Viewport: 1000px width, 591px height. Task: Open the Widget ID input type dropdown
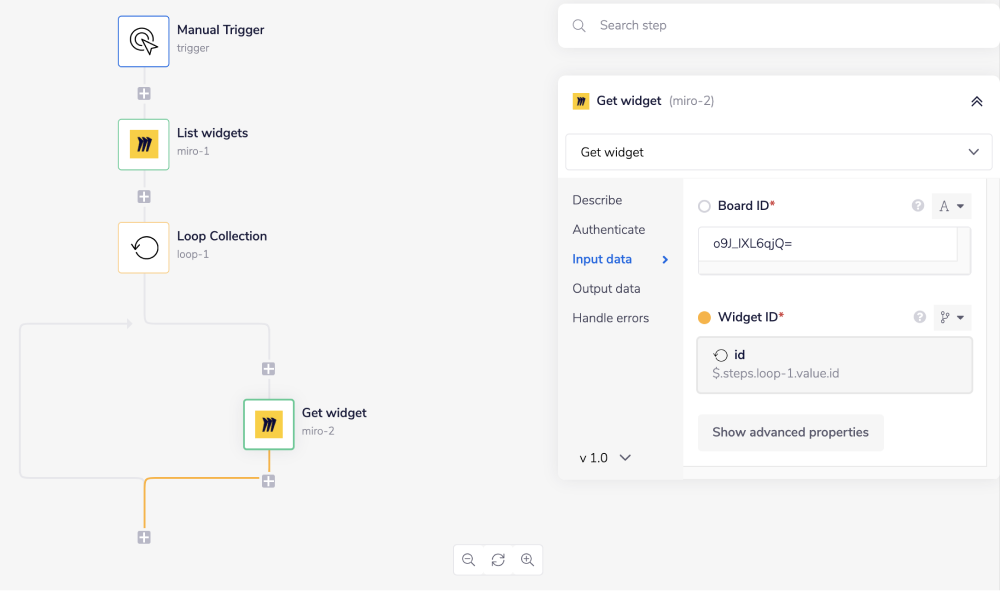coord(952,317)
